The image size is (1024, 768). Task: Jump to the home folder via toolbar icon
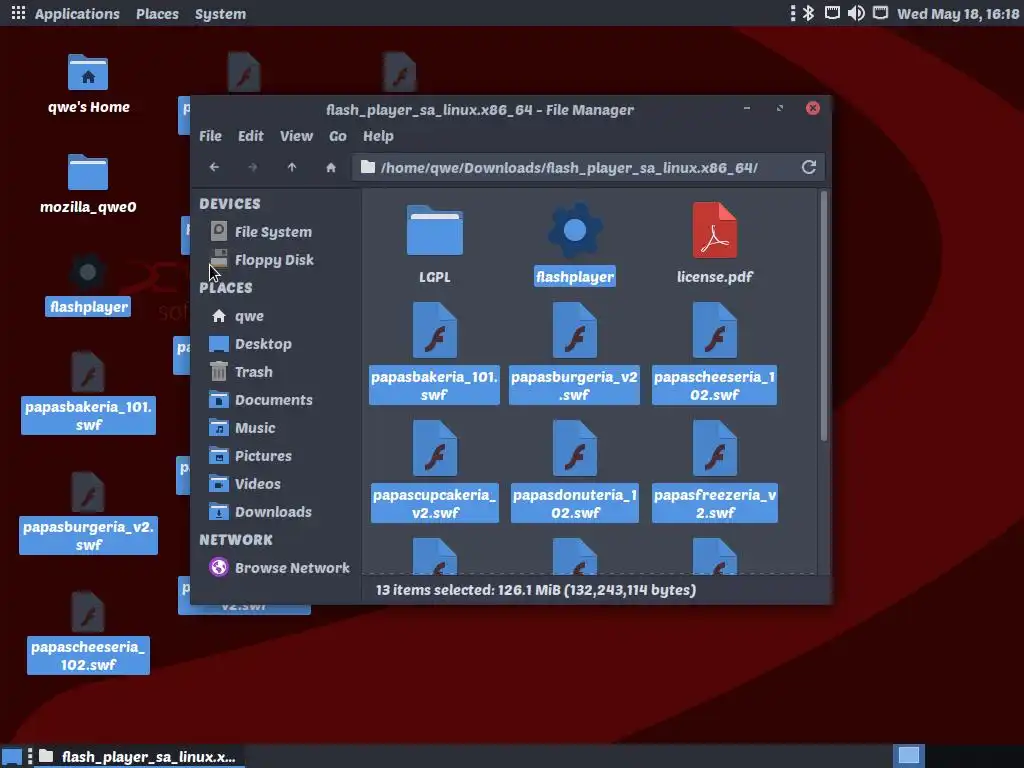point(331,167)
